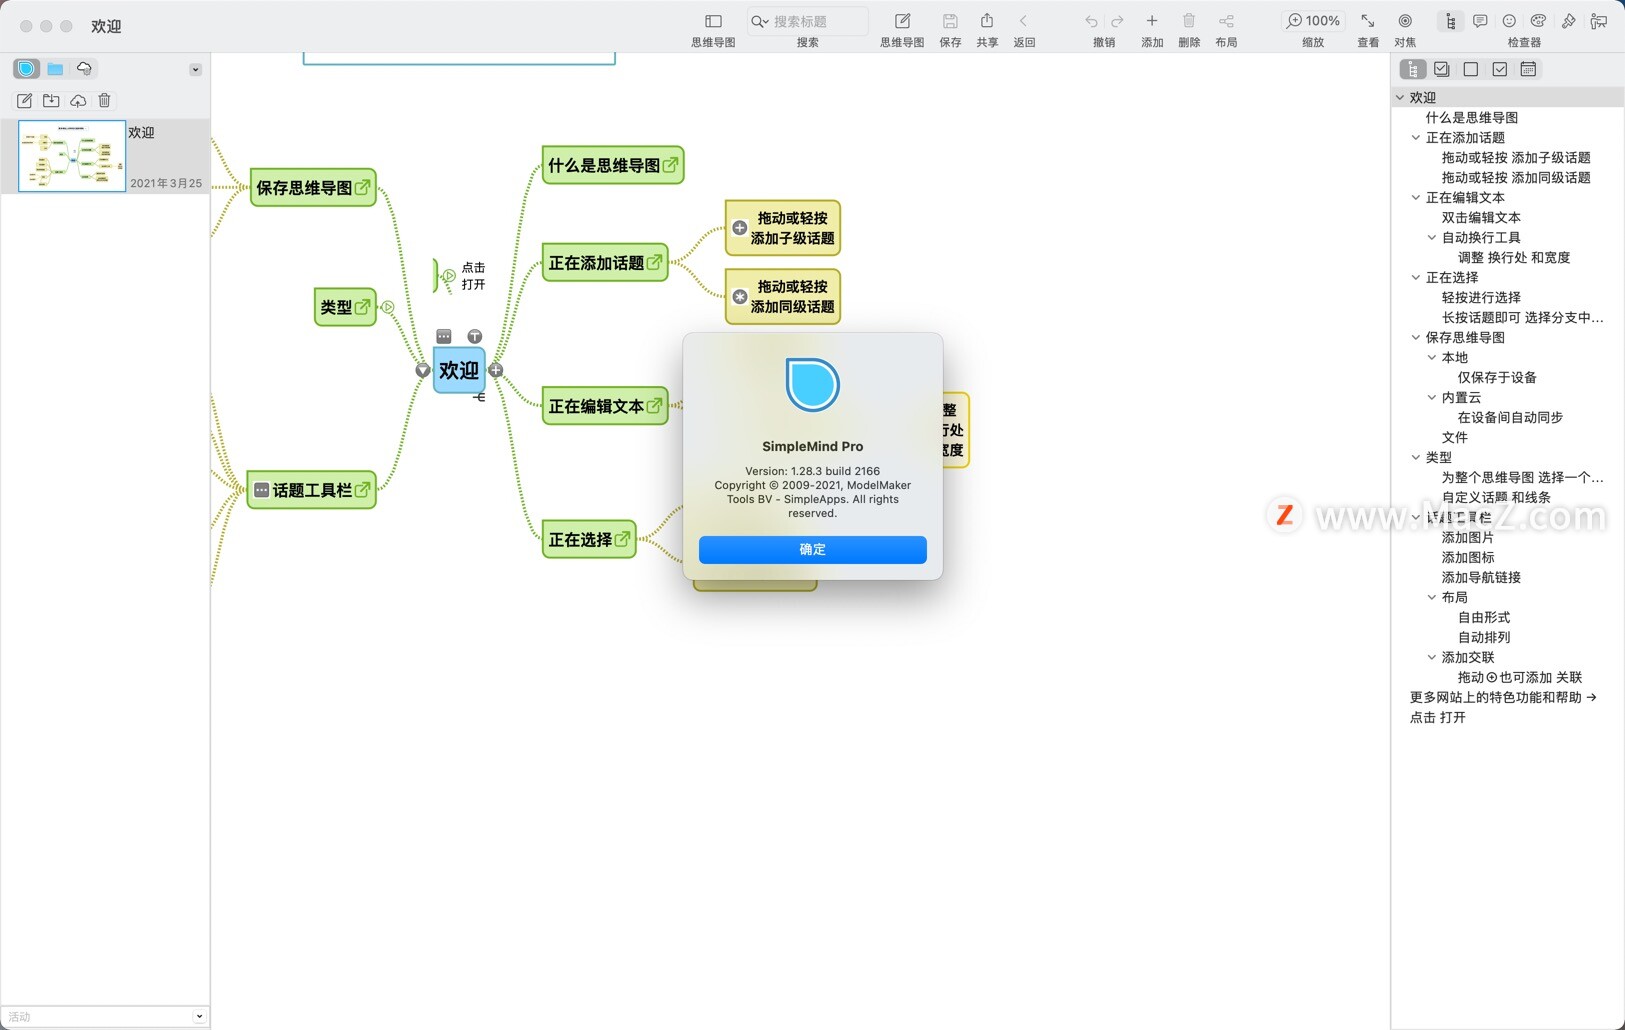Click the new mind map pencil icon in sidebar
Image resolution: width=1625 pixels, height=1030 pixels.
[24, 100]
